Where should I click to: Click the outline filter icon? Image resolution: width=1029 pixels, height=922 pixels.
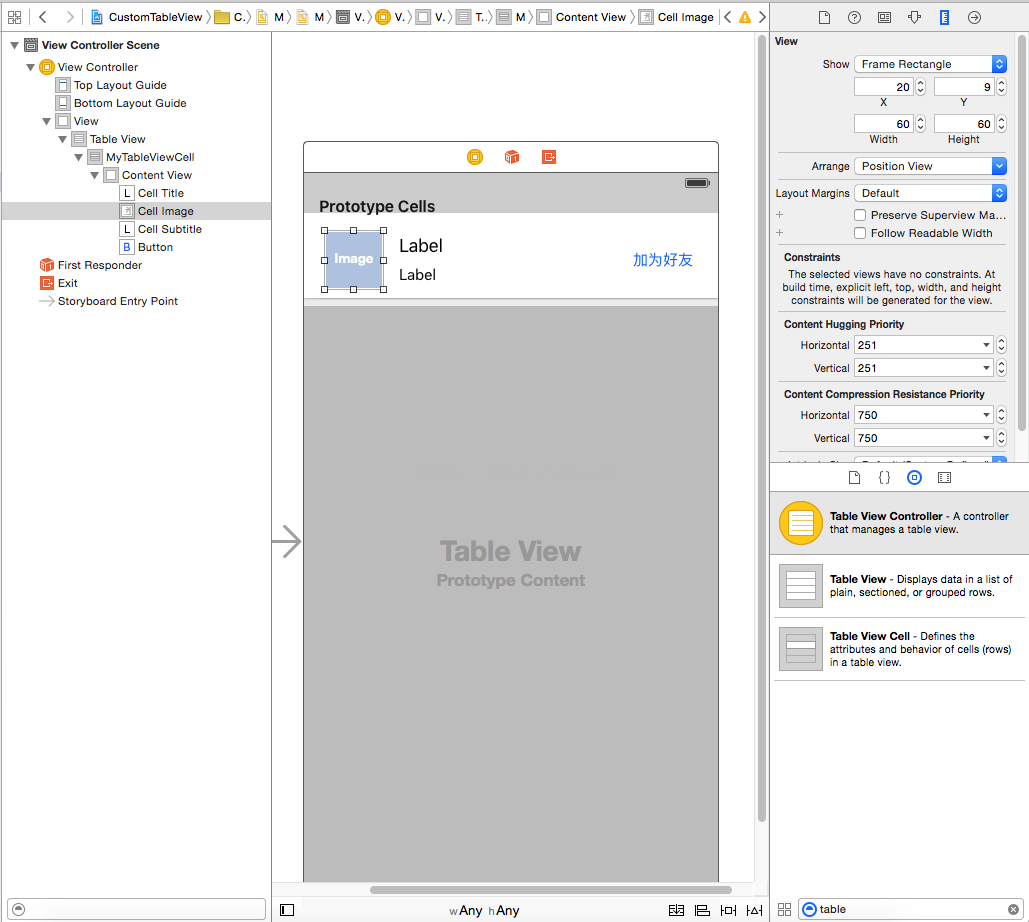18,909
